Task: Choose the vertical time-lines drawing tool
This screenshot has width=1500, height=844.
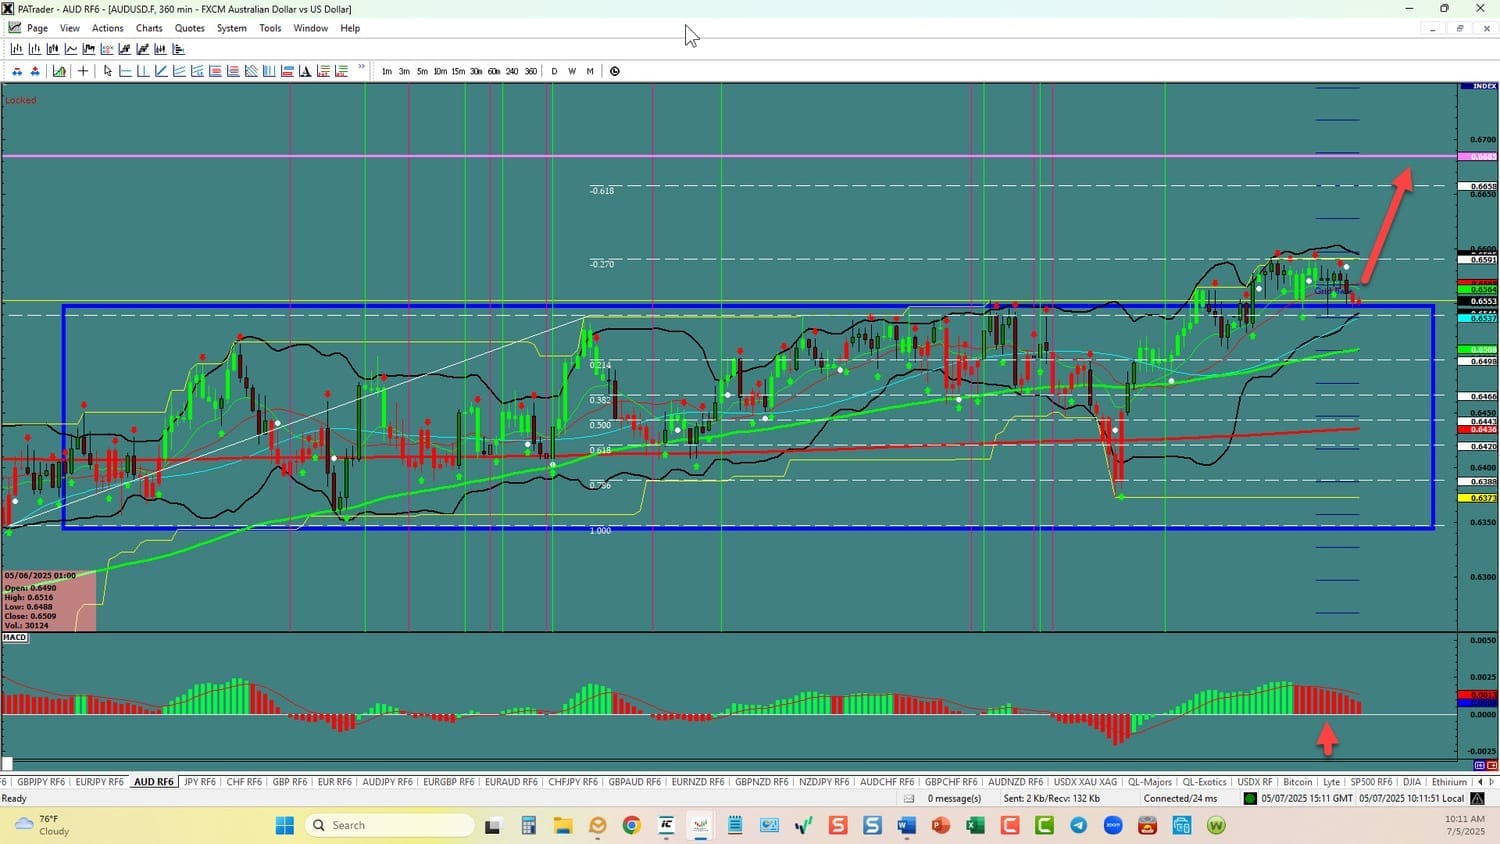Action: pos(269,71)
